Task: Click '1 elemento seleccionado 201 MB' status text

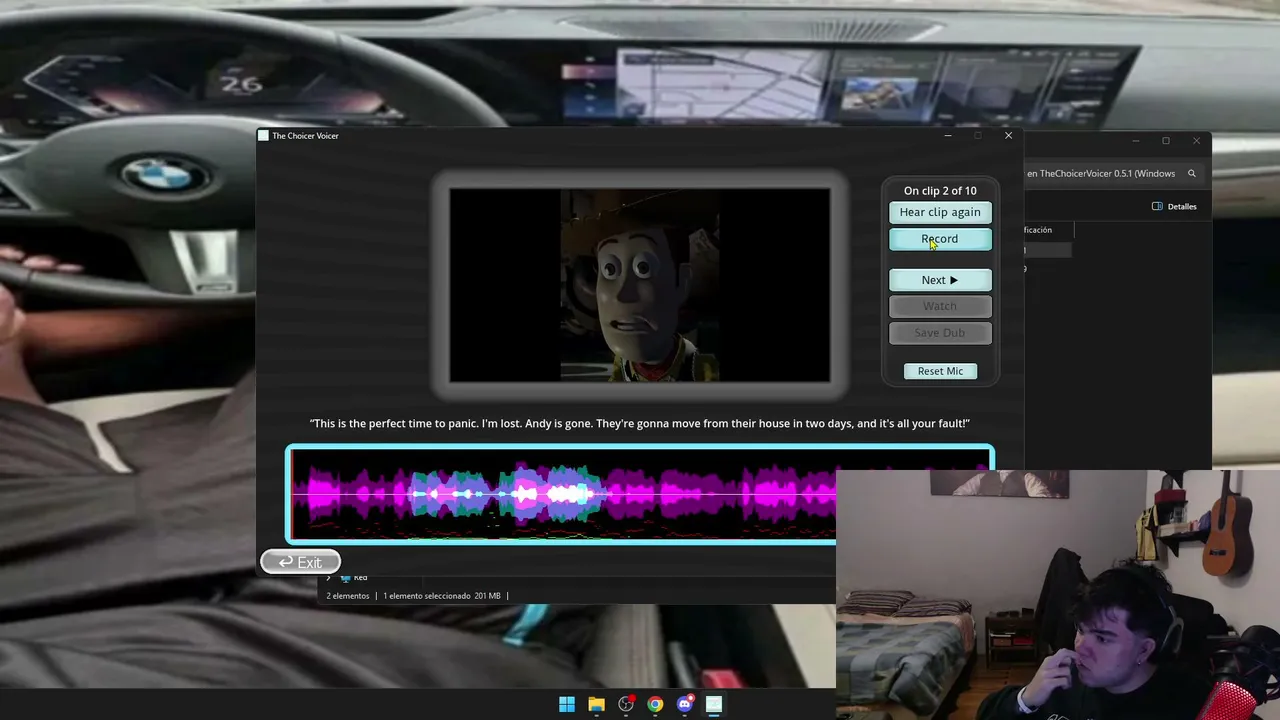Action: click(442, 596)
